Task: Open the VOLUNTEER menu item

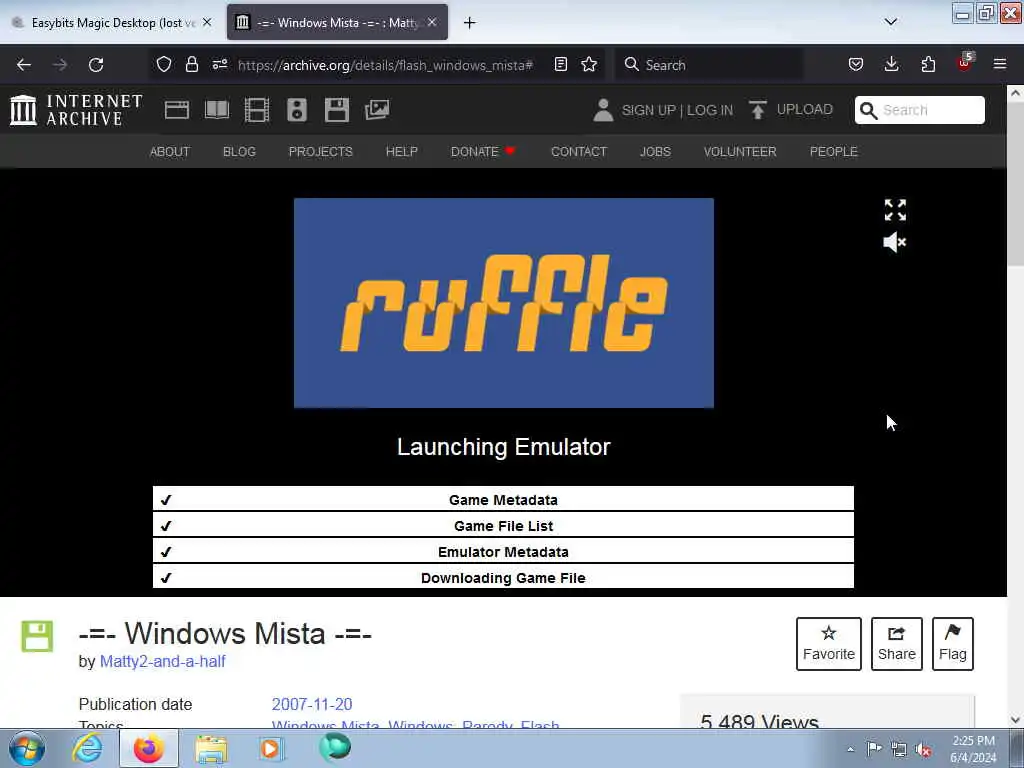Action: [740, 152]
